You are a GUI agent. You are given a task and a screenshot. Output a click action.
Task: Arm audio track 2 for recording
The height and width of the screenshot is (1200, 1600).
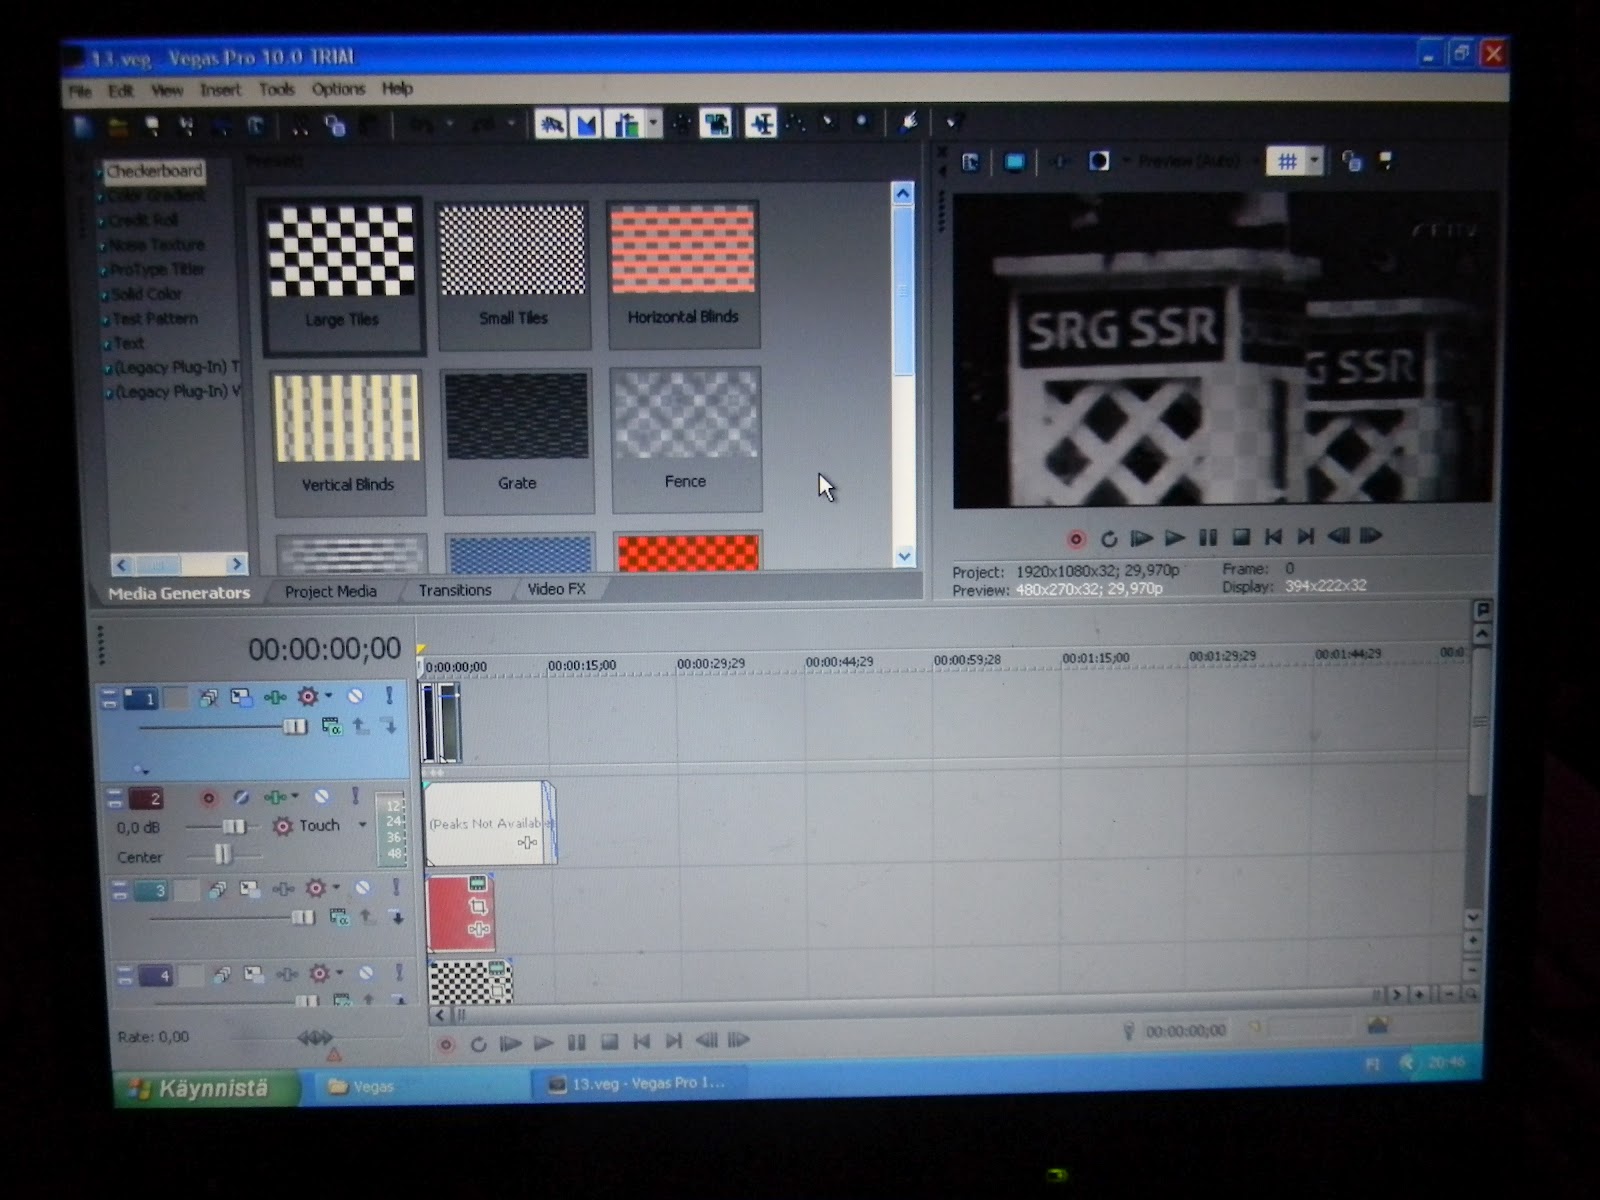tap(208, 798)
